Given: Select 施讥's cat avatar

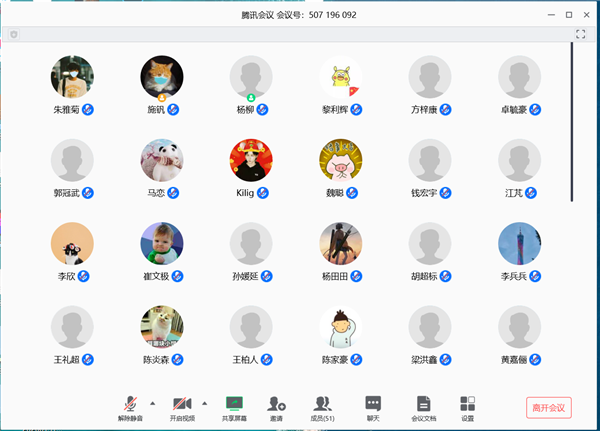Looking at the screenshot, I should 162,77.
